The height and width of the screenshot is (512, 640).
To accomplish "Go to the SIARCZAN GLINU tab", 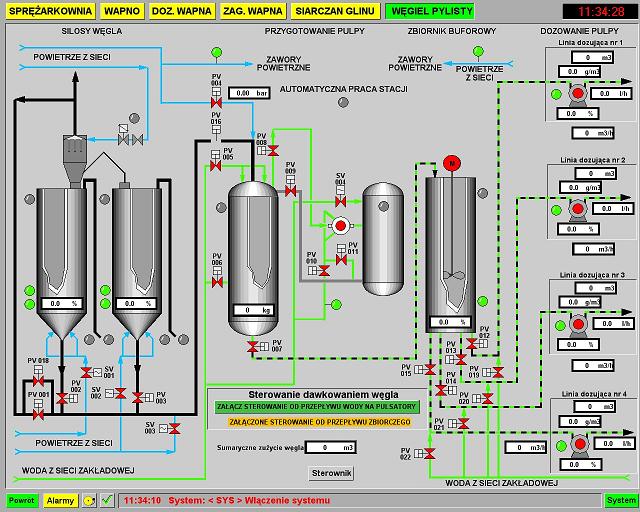I will coord(335,11).
